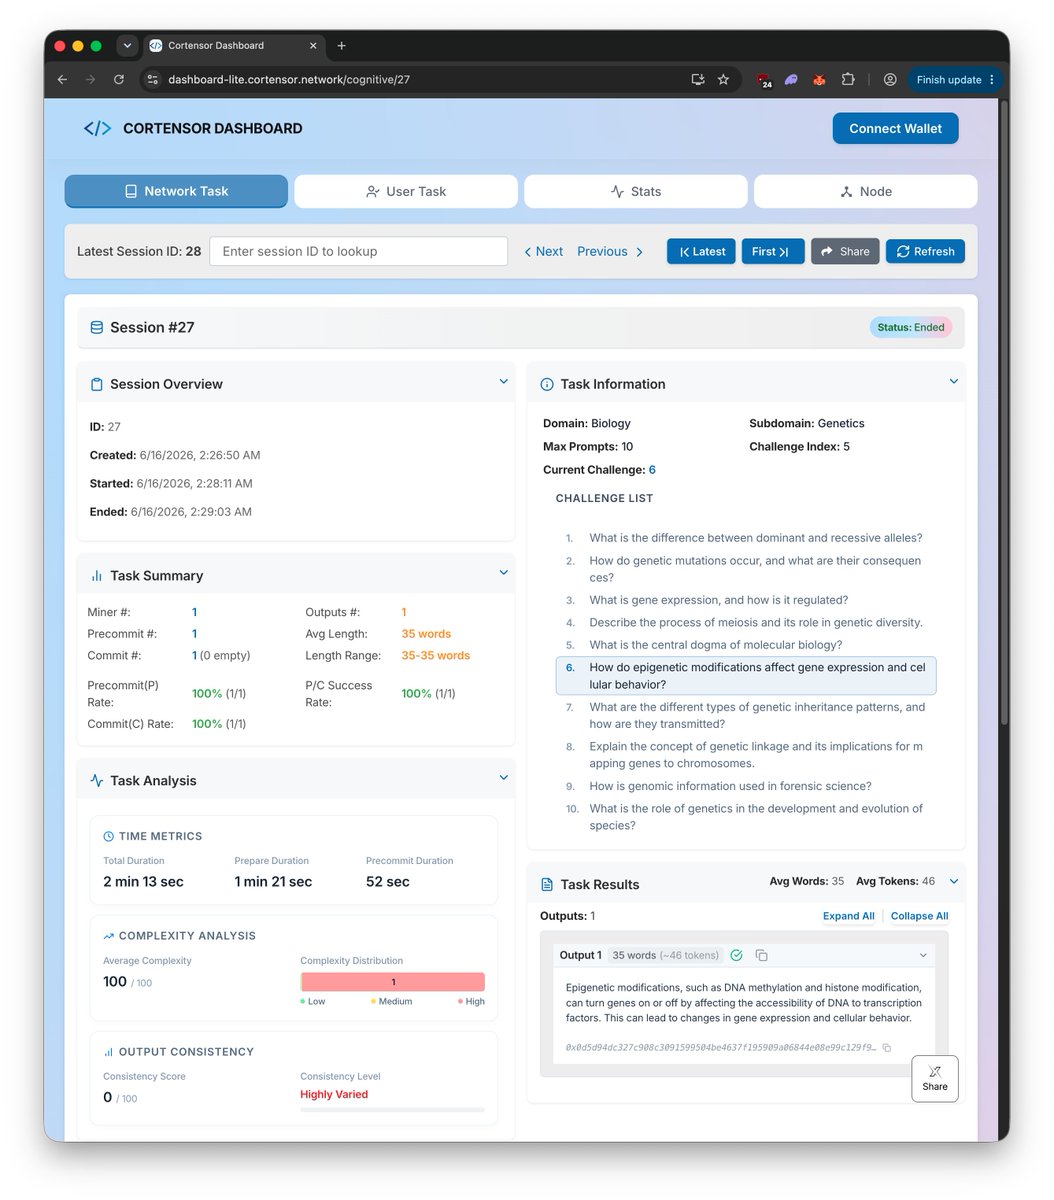Switch to the Network Task tab
This screenshot has width=1054, height=1200.
pyautogui.click(x=176, y=191)
